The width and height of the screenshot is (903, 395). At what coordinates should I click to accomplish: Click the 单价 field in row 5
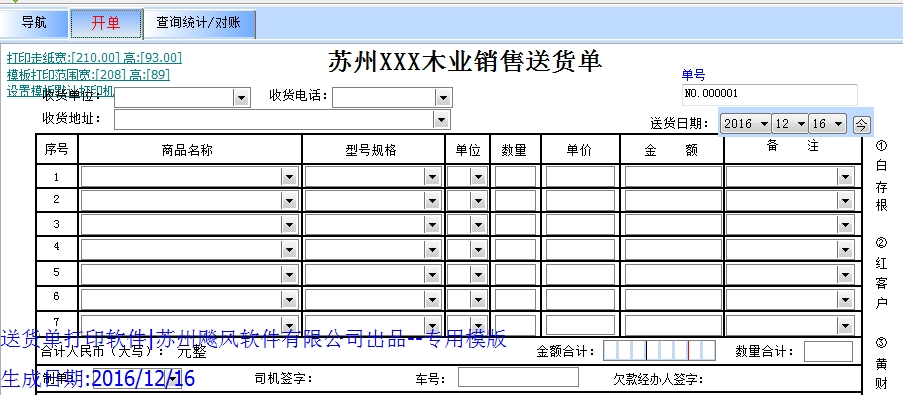(x=580, y=275)
